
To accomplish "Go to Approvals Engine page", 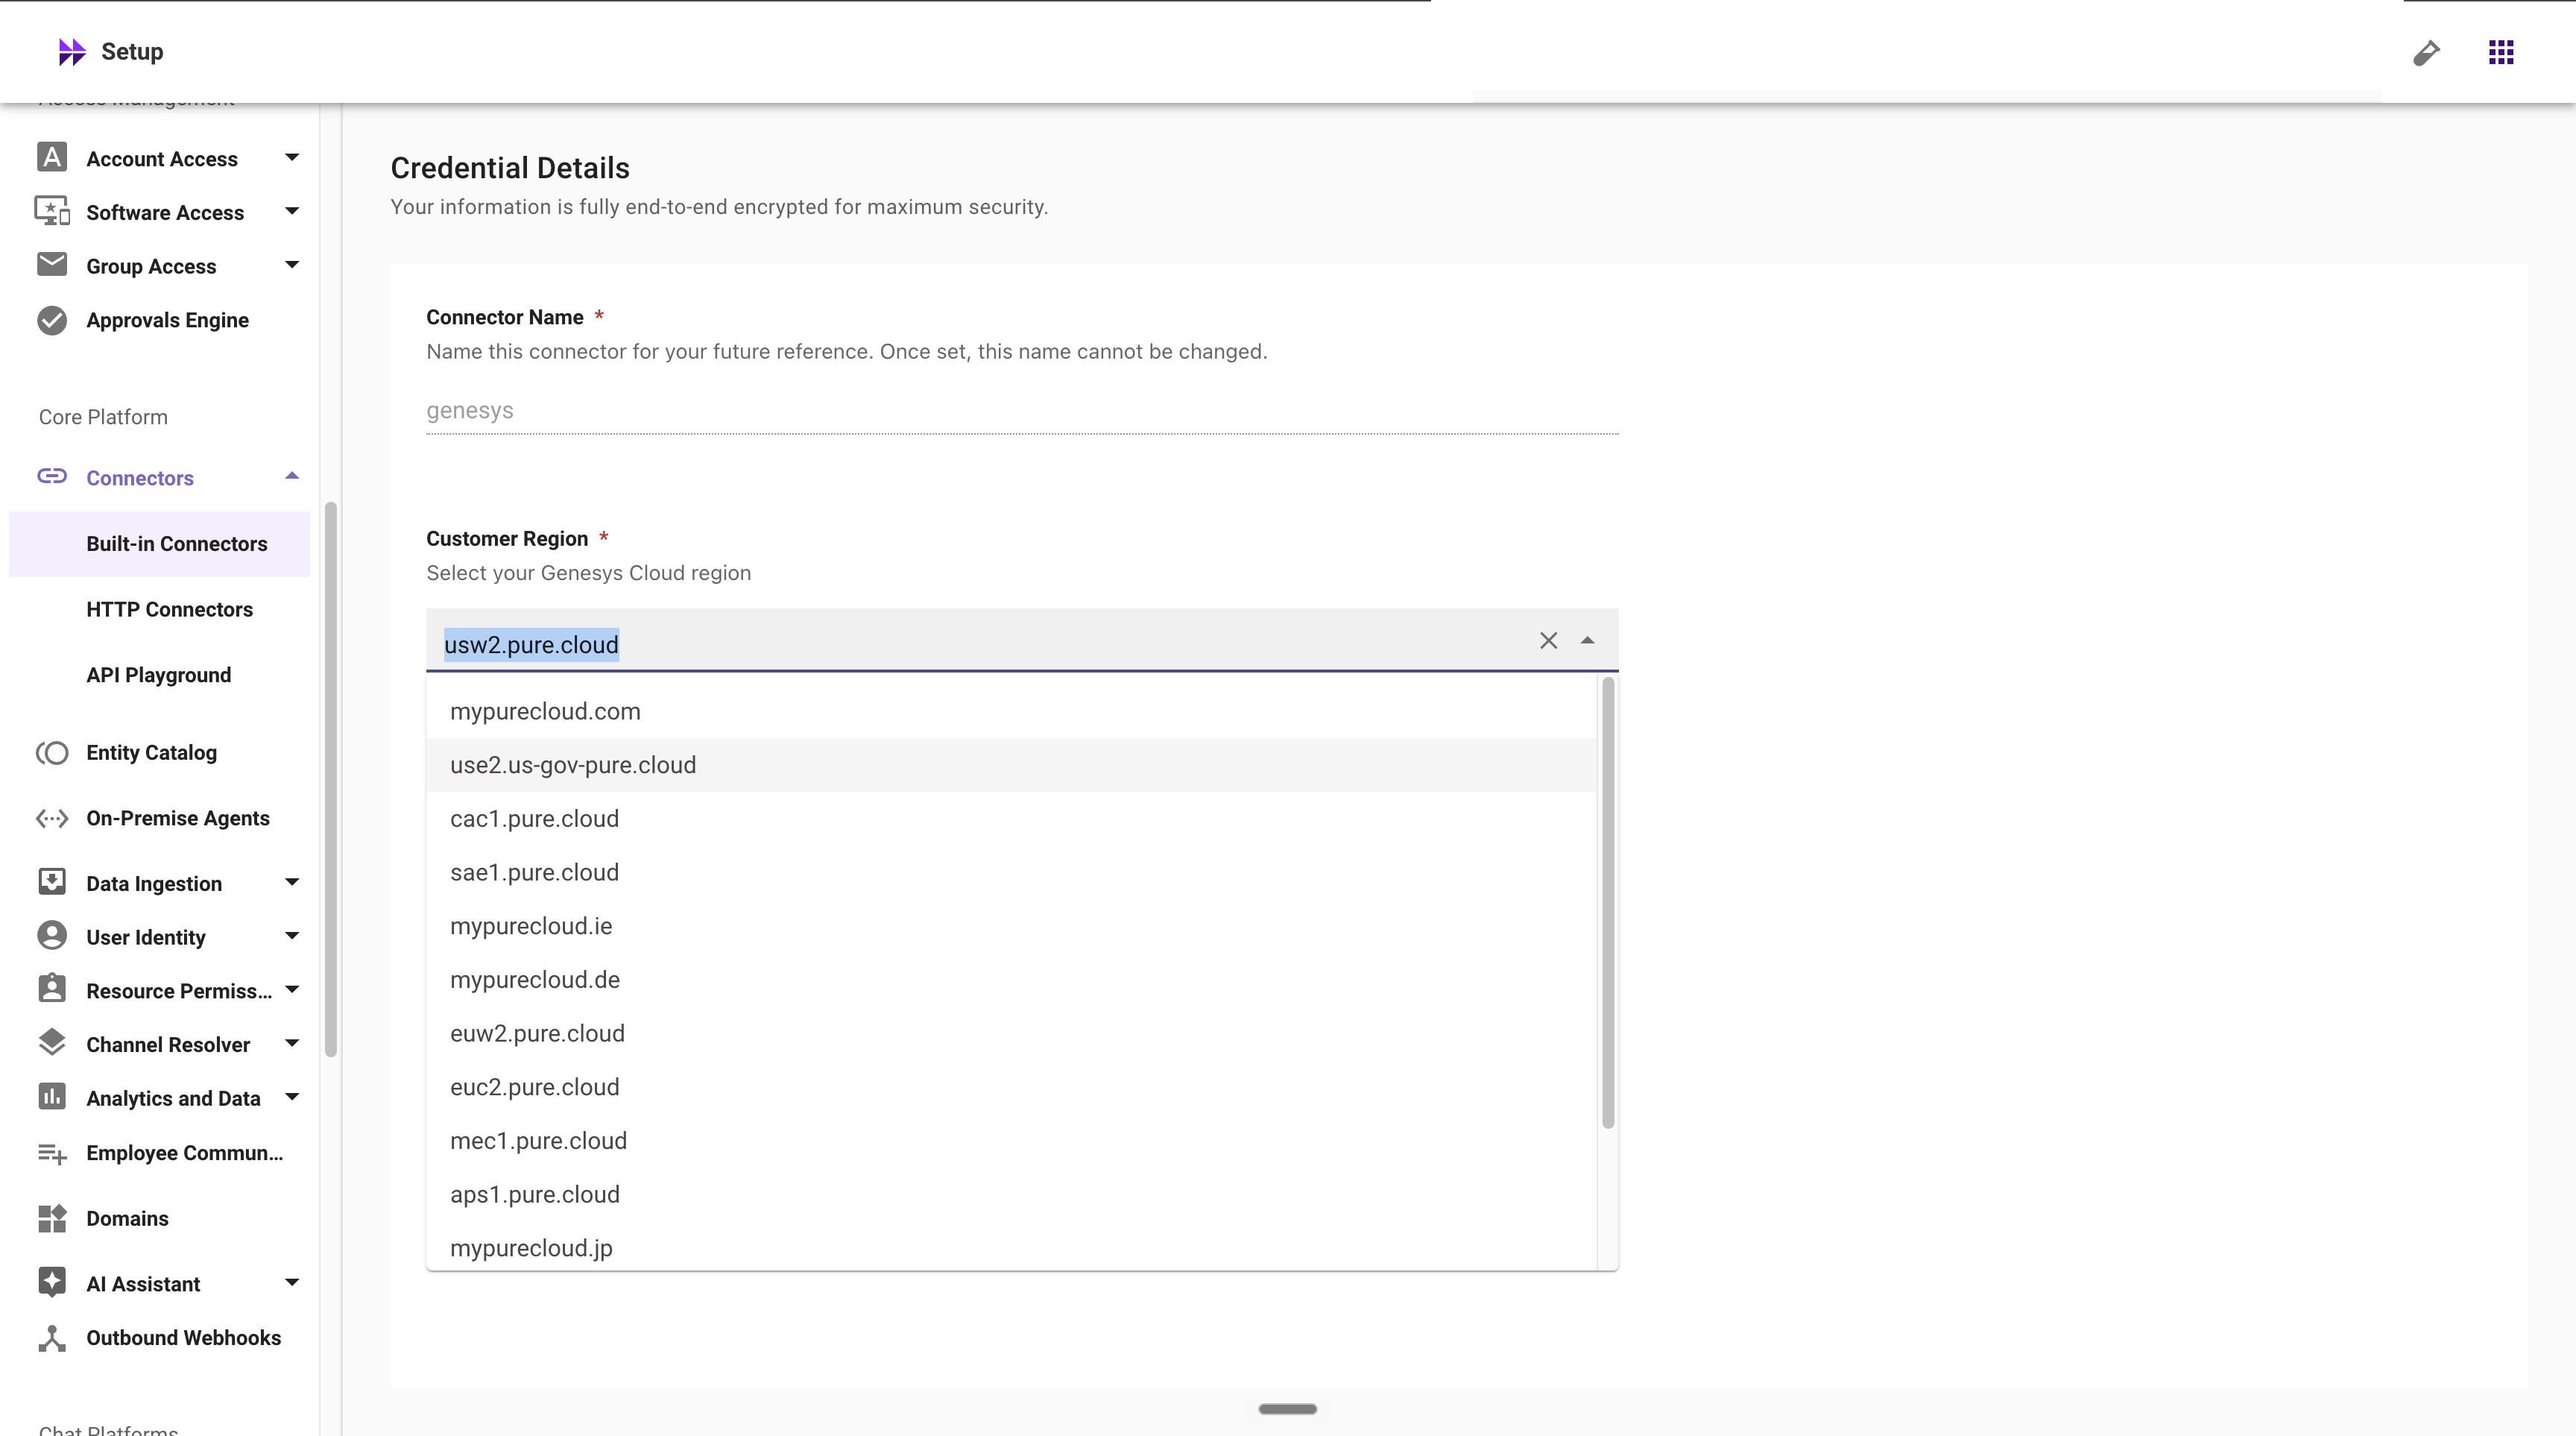I will pyautogui.click(x=167, y=320).
